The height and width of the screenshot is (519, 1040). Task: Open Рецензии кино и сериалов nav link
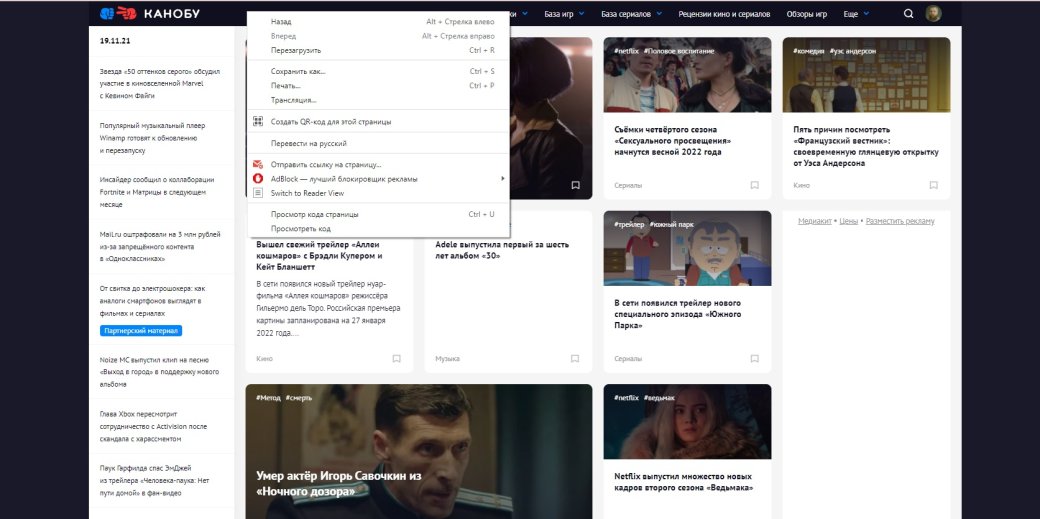coord(724,13)
